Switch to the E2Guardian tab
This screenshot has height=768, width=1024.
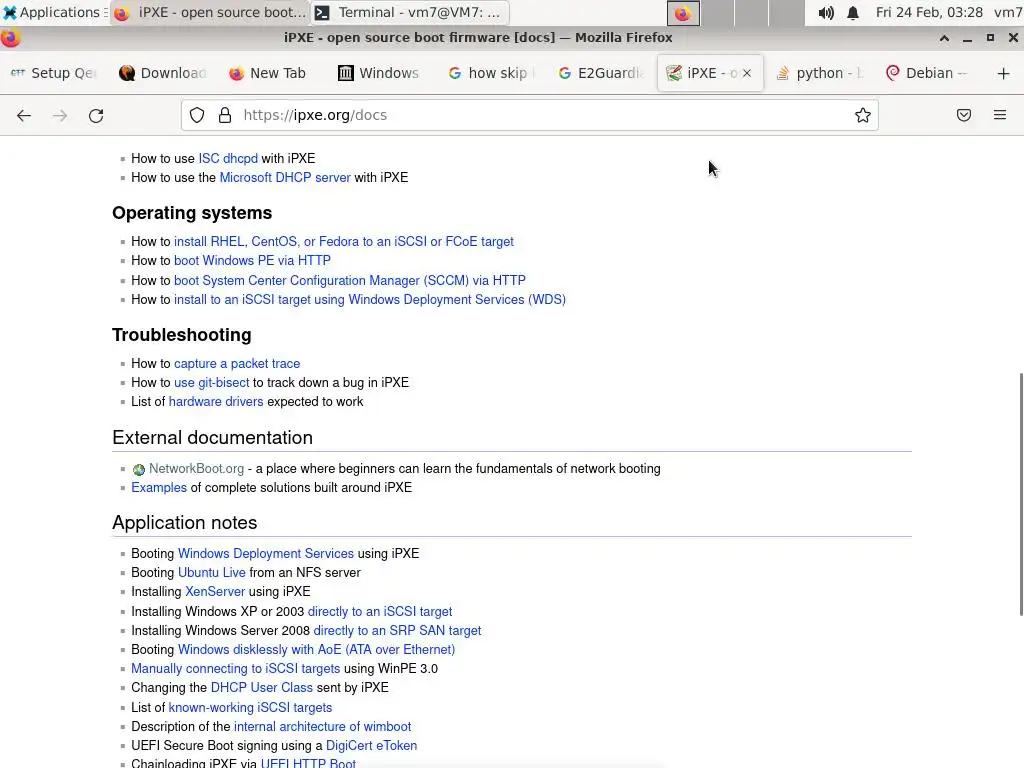click(x=600, y=73)
